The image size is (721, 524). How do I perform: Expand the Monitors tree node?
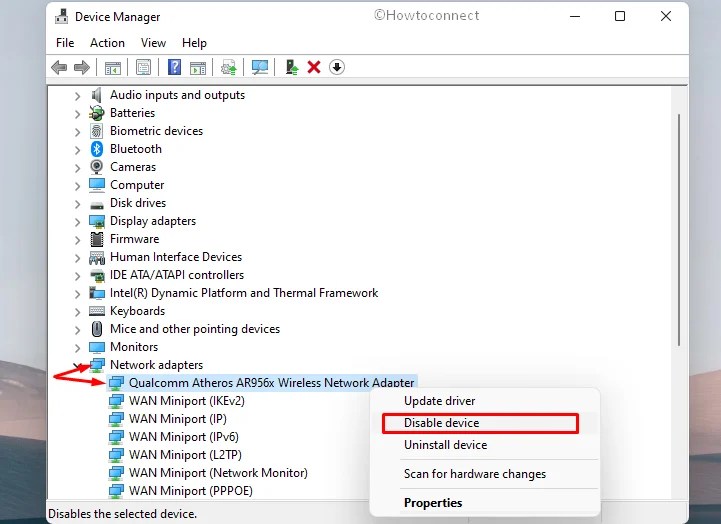(77, 347)
